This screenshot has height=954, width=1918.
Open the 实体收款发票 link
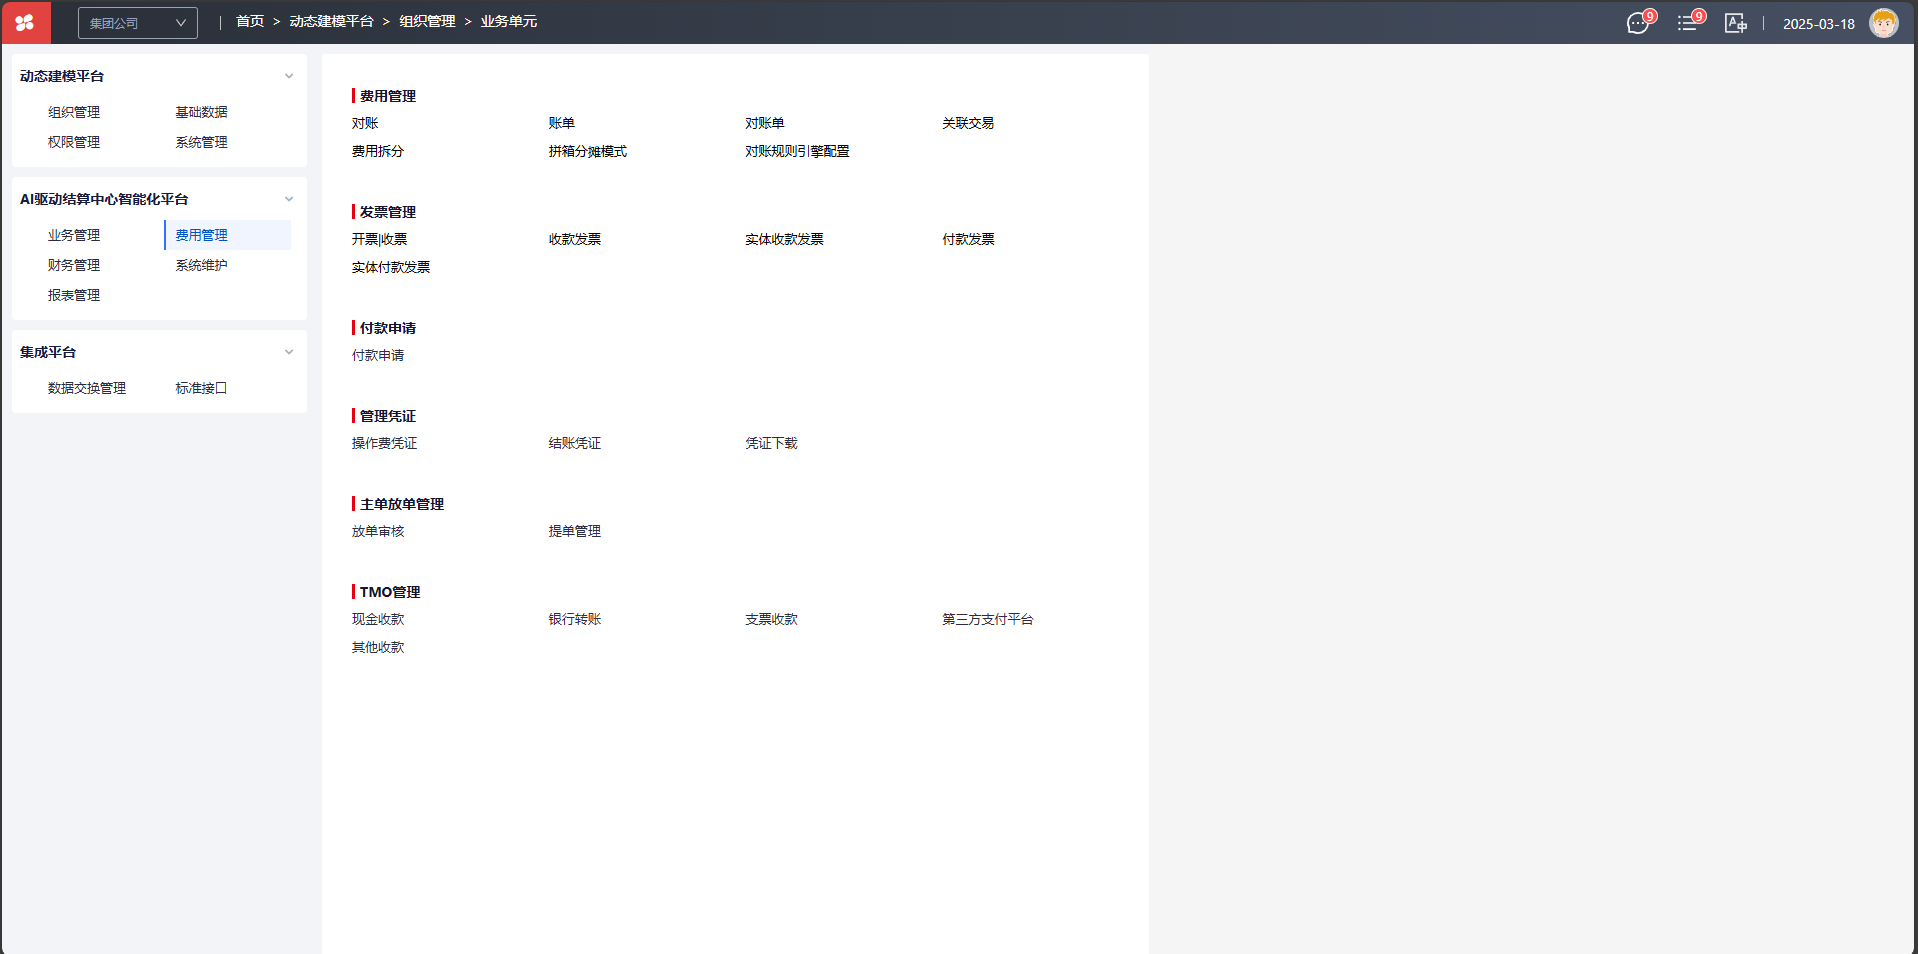coord(784,239)
